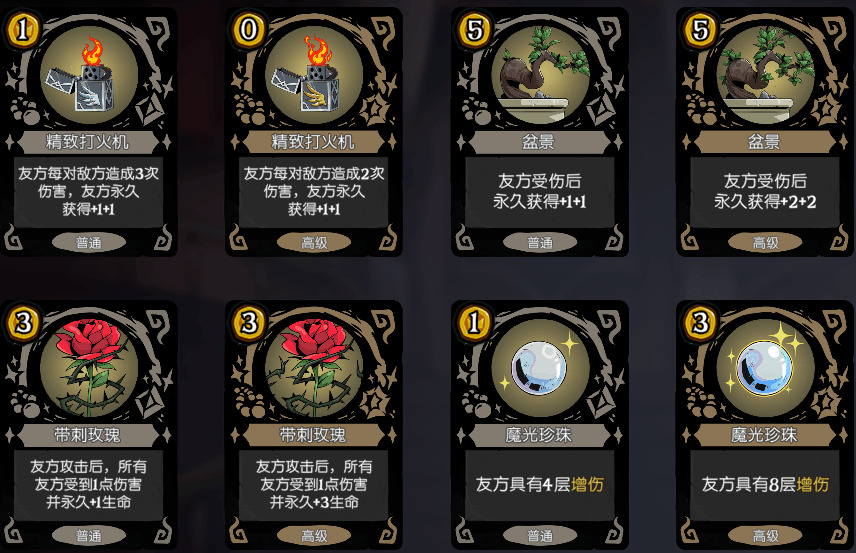Click the 高级 rarity tag under 精致打火机
This screenshot has height=553, width=856.
[x=314, y=242]
